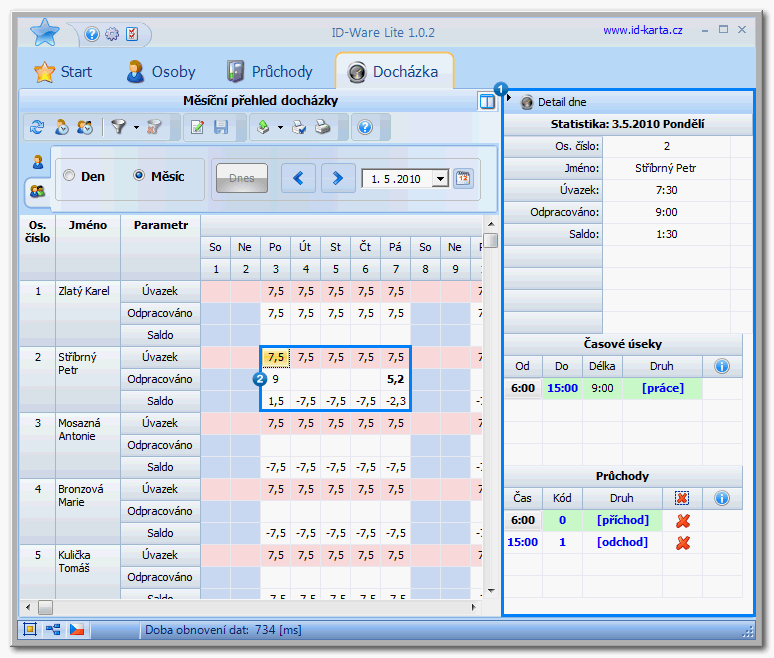Switch to the Průchody tab

(270, 72)
